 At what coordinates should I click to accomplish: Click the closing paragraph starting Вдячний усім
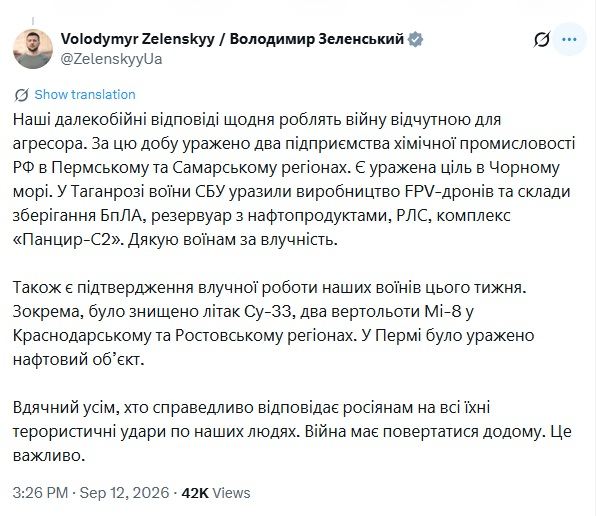(292, 431)
